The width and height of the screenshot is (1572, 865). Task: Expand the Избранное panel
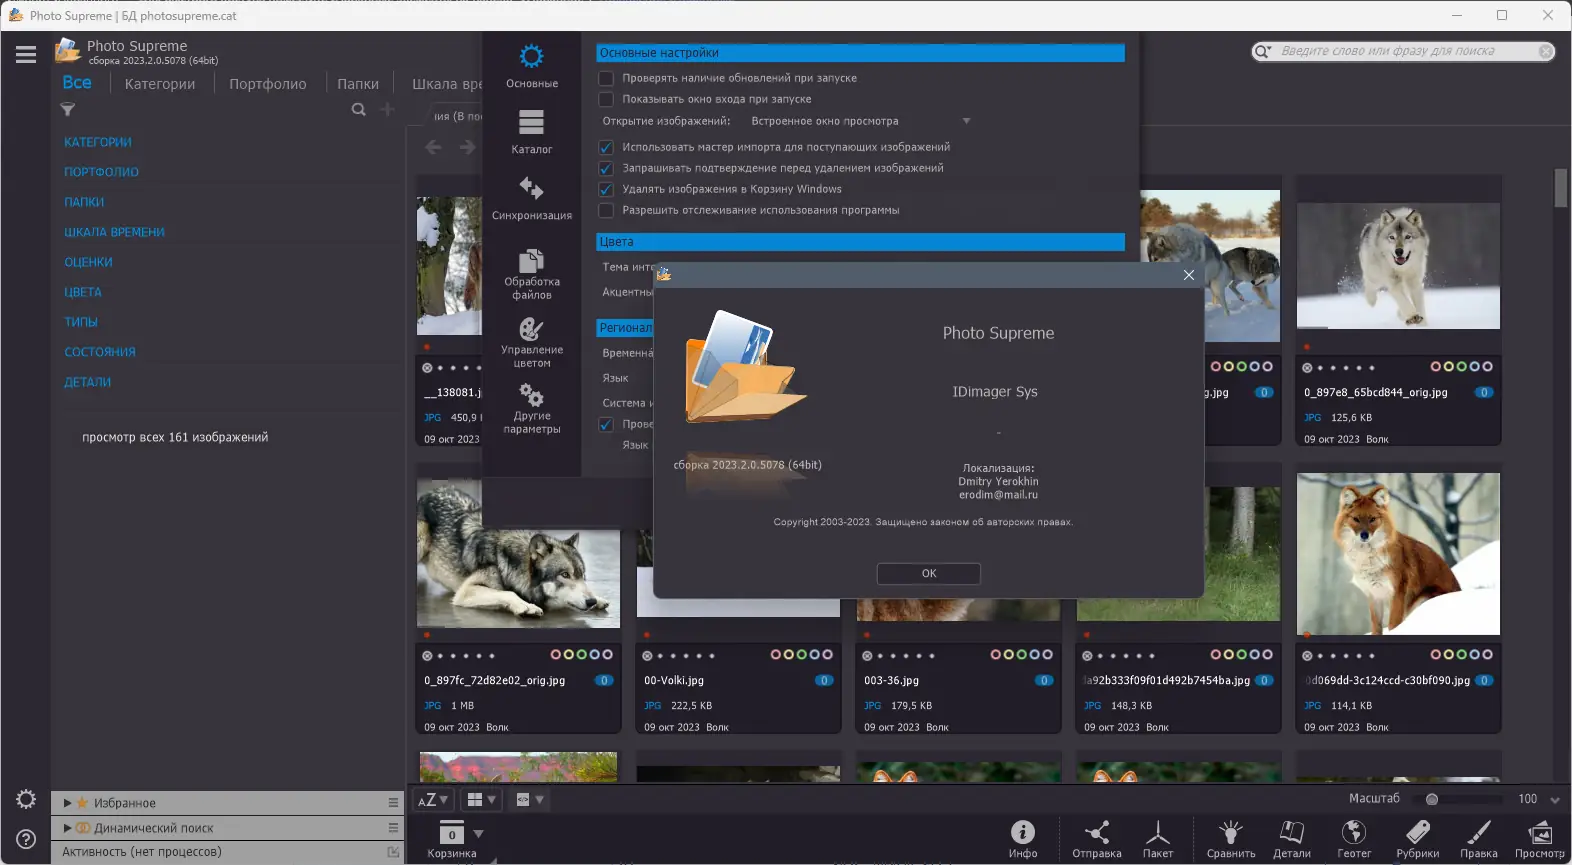tap(67, 803)
